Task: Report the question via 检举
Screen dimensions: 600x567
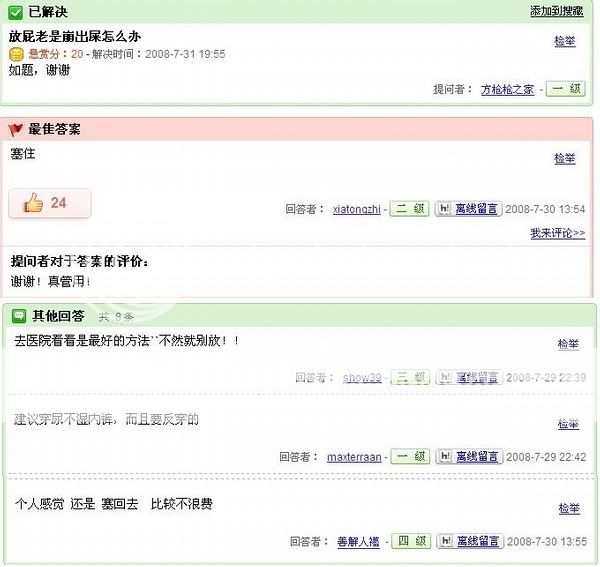Action: tap(565, 41)
